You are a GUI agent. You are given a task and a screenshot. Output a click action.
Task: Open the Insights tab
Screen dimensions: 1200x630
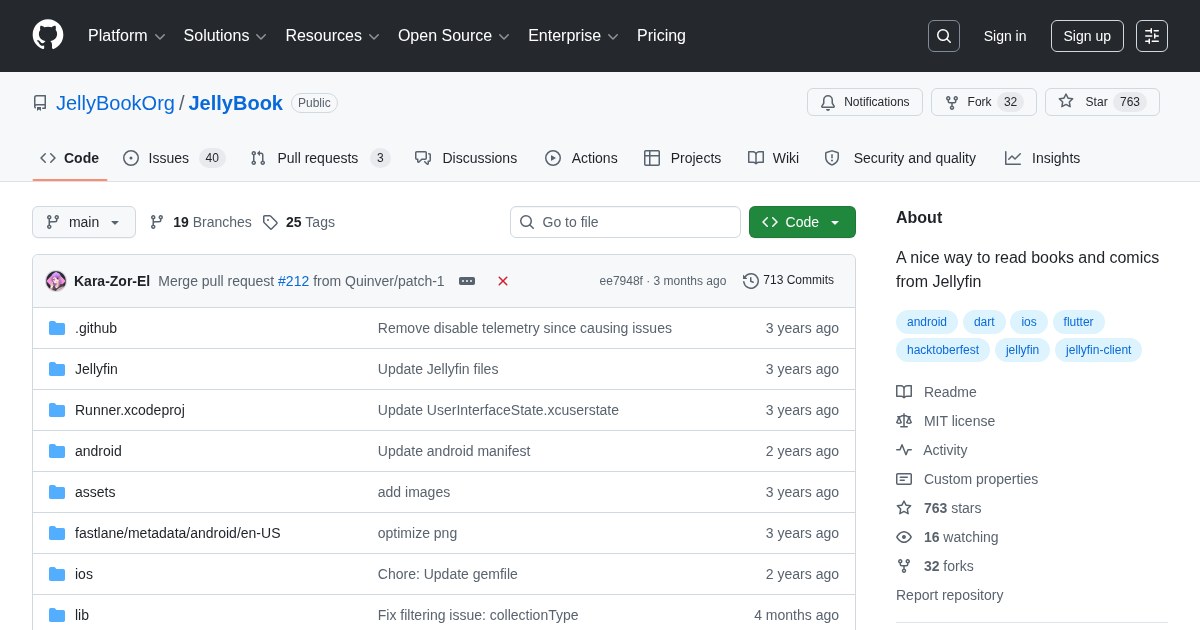pyautogui.click(x=1043, y=158)
